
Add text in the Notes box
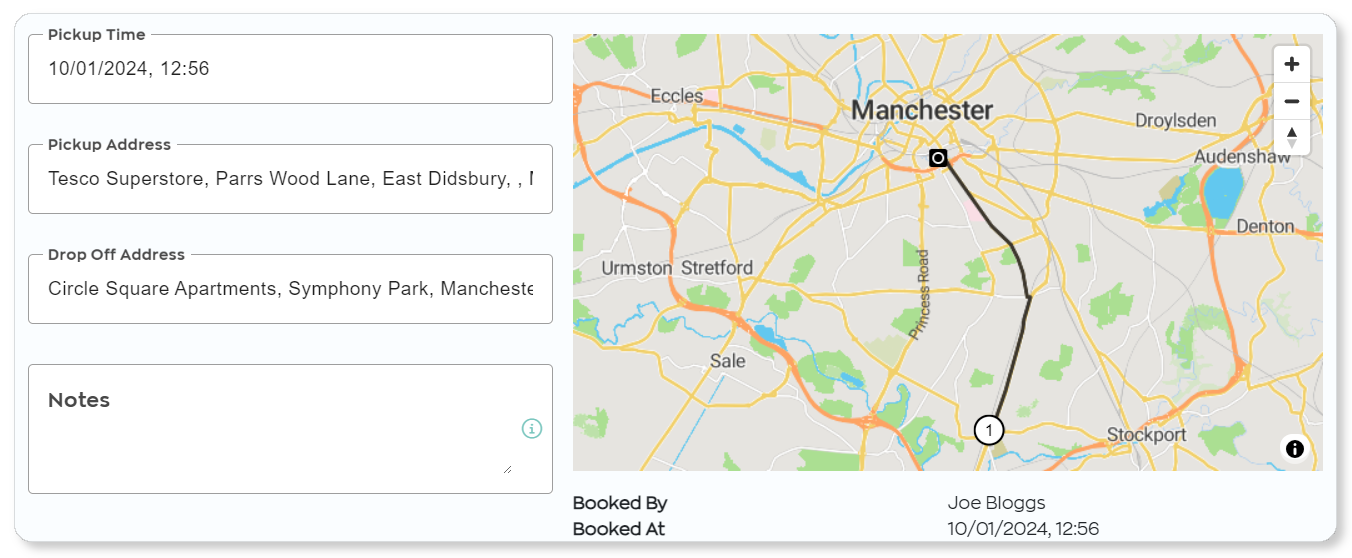tap(290, 429)
